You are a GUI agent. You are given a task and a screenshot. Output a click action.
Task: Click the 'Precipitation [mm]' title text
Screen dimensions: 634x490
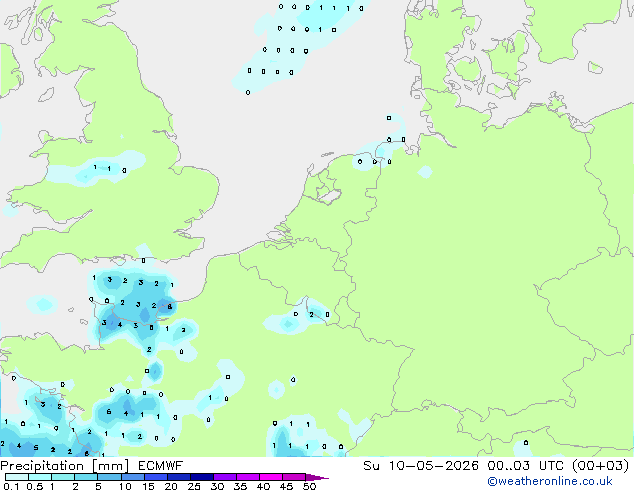click(65, 466)
